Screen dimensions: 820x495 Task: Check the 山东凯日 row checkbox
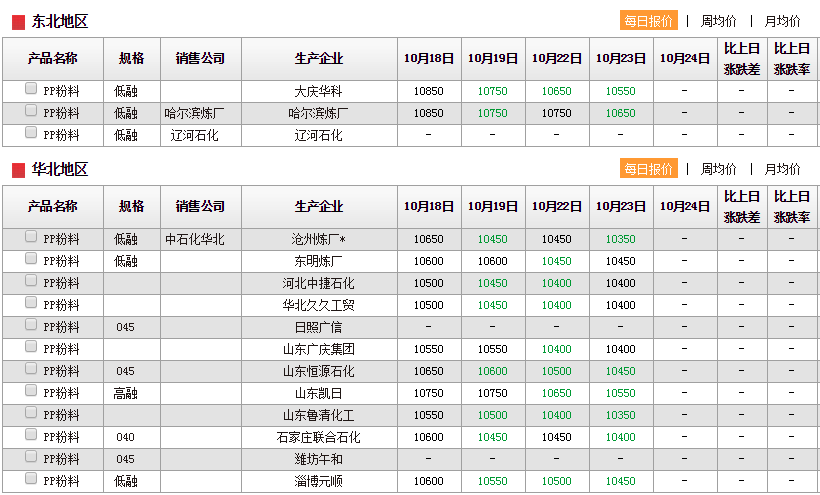coord(31,390)
